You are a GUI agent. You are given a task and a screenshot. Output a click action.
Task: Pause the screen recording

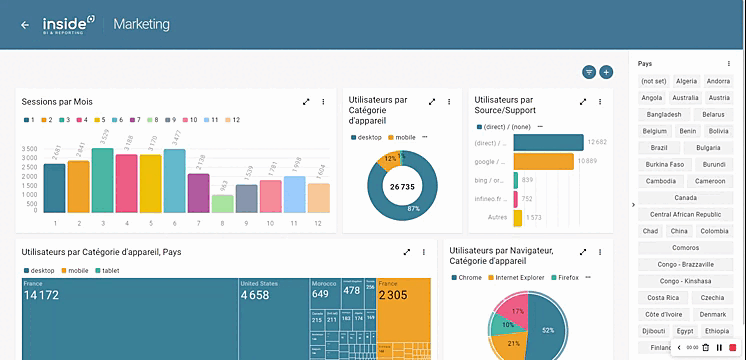pyautogui.click(x=719, y=348)
